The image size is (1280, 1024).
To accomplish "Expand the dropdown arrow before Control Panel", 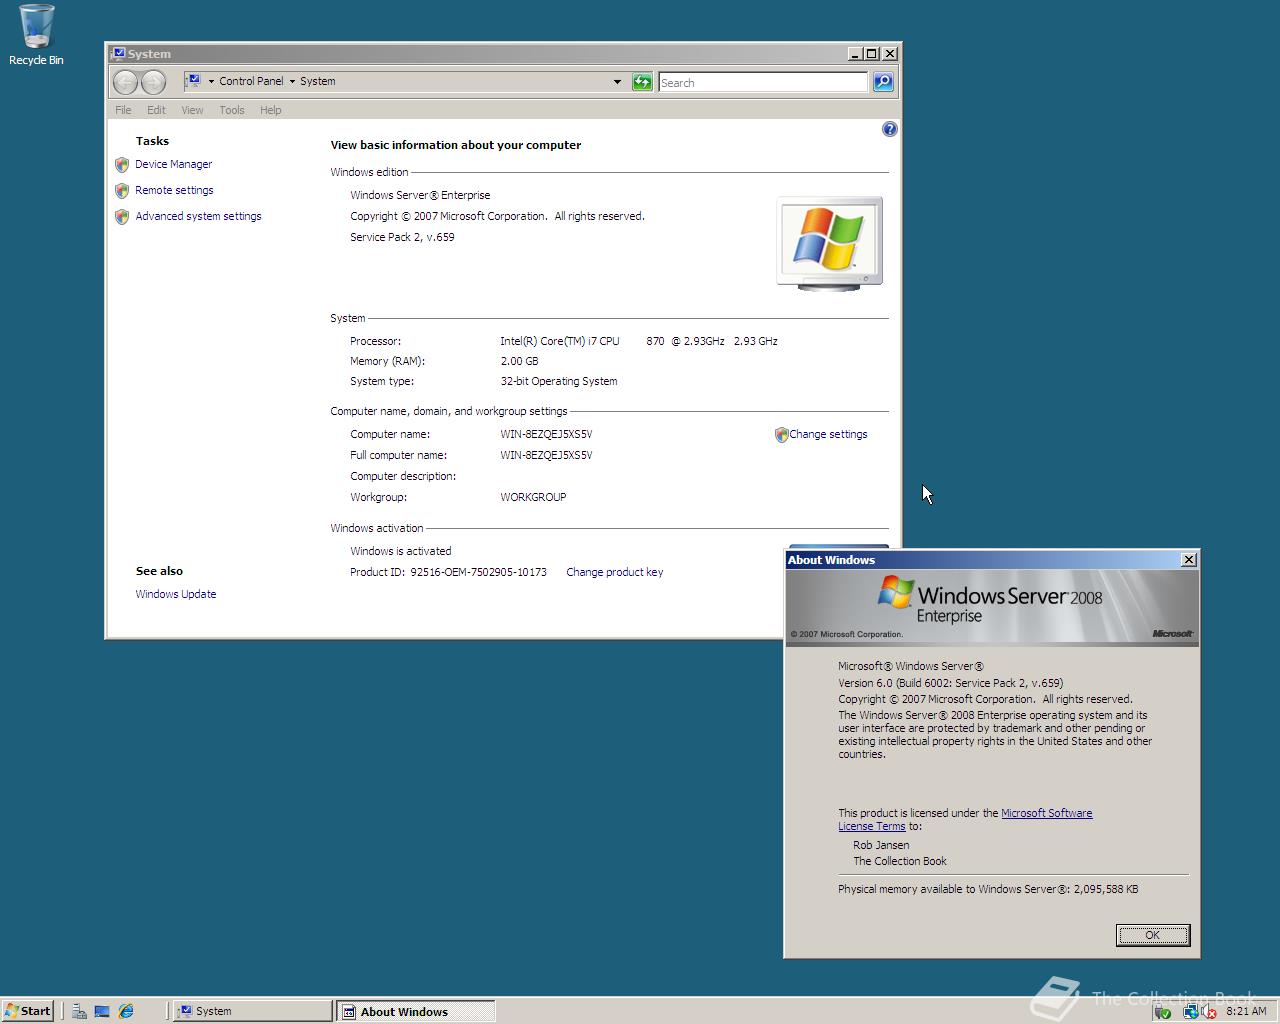I will coord(211,82).
